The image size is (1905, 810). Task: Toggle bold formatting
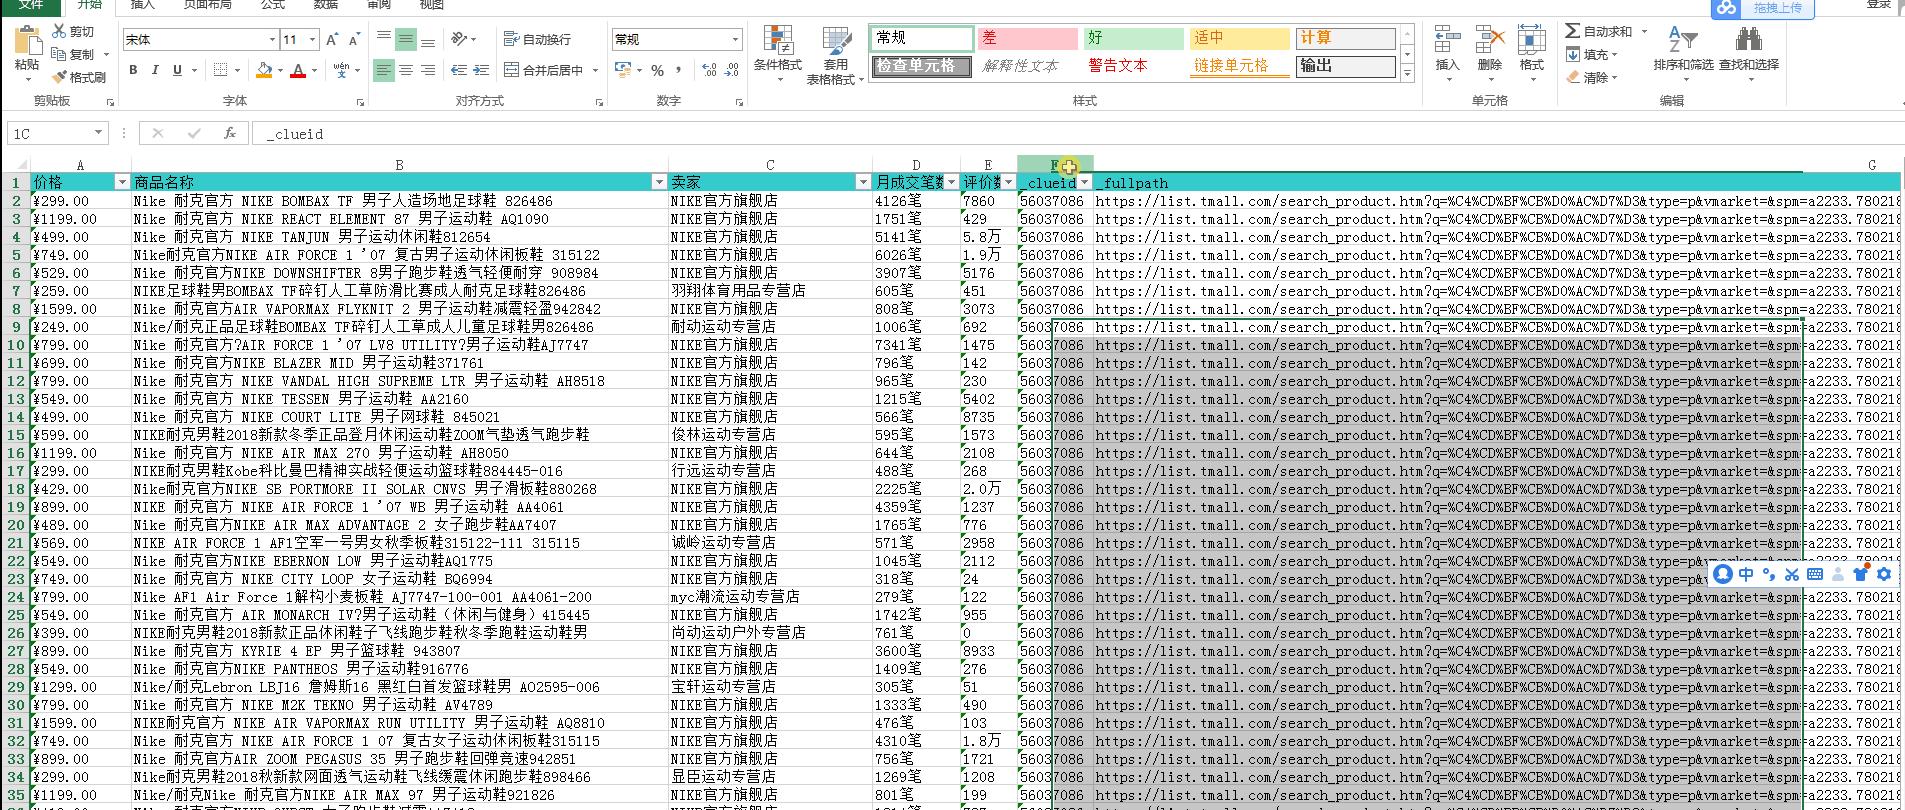pyautogui.click(x=133, y=70)
